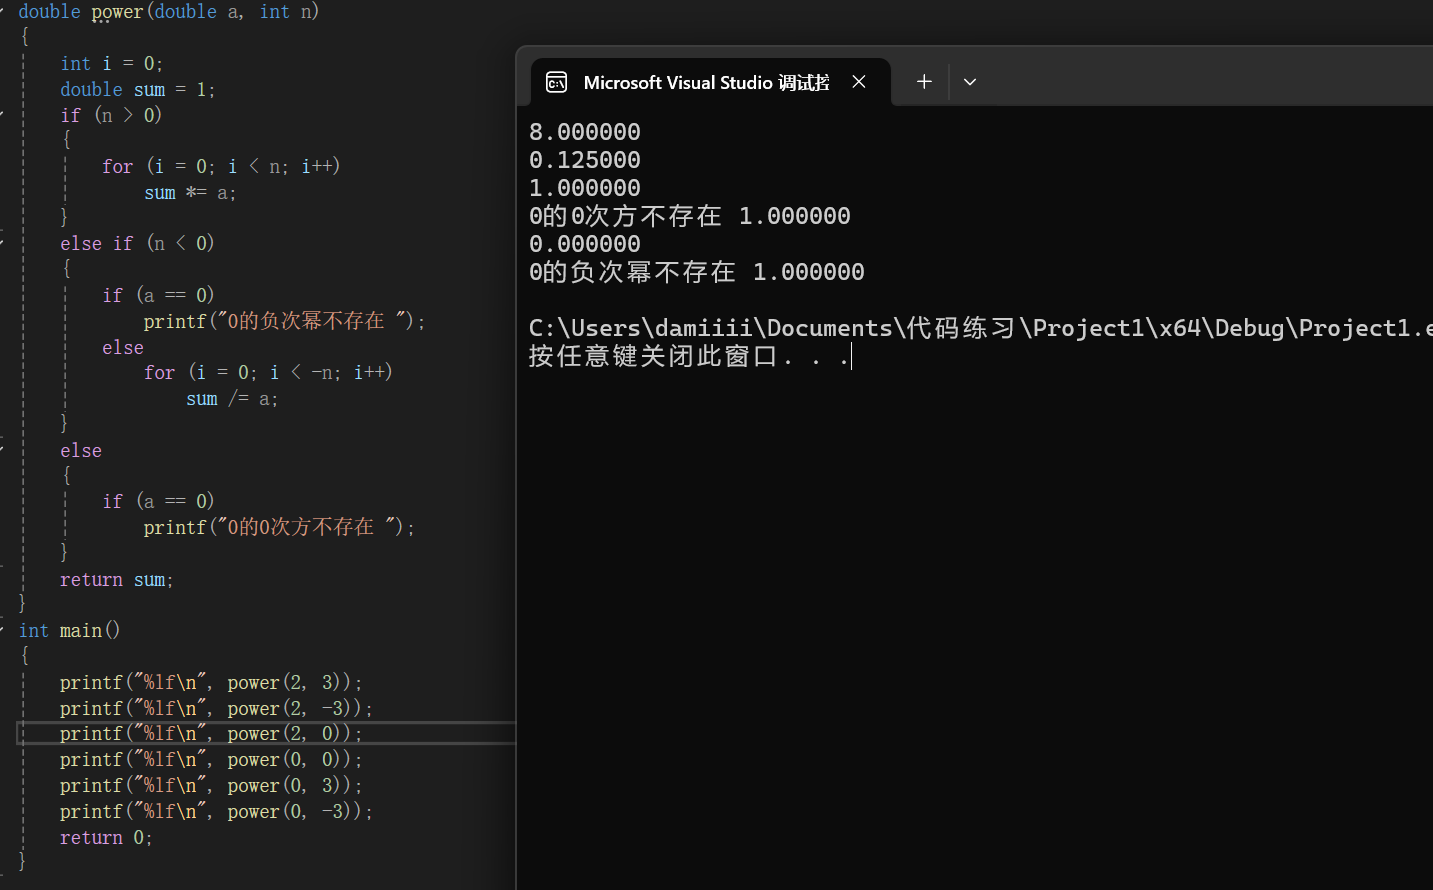The height and width of the screenshot is (890, 1433).
Task: Click the 'int i = 0;' declaration line
Action: [x=111, y=64]
